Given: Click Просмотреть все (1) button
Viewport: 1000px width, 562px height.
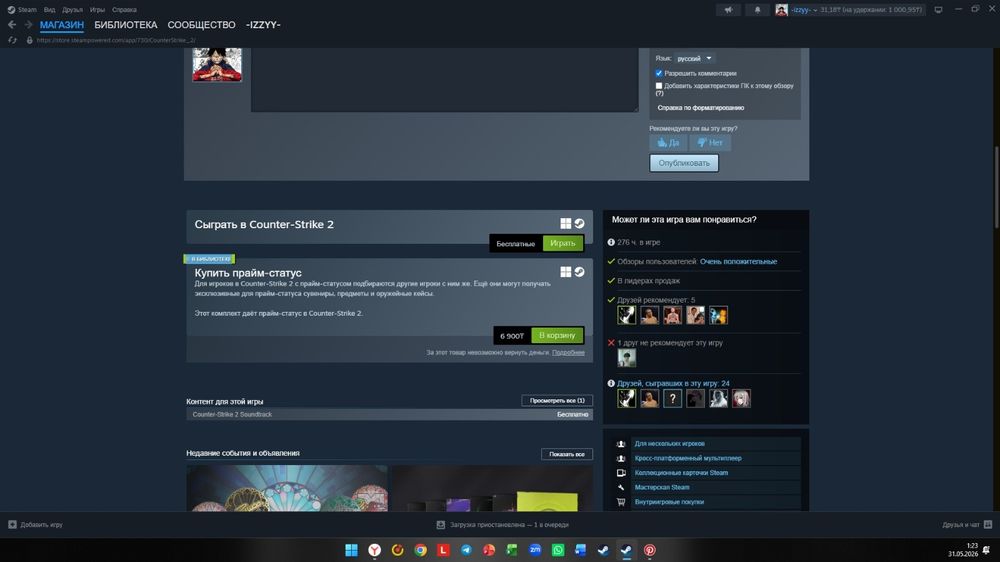Looking at the screenshot, I should (x=557, y=401).
